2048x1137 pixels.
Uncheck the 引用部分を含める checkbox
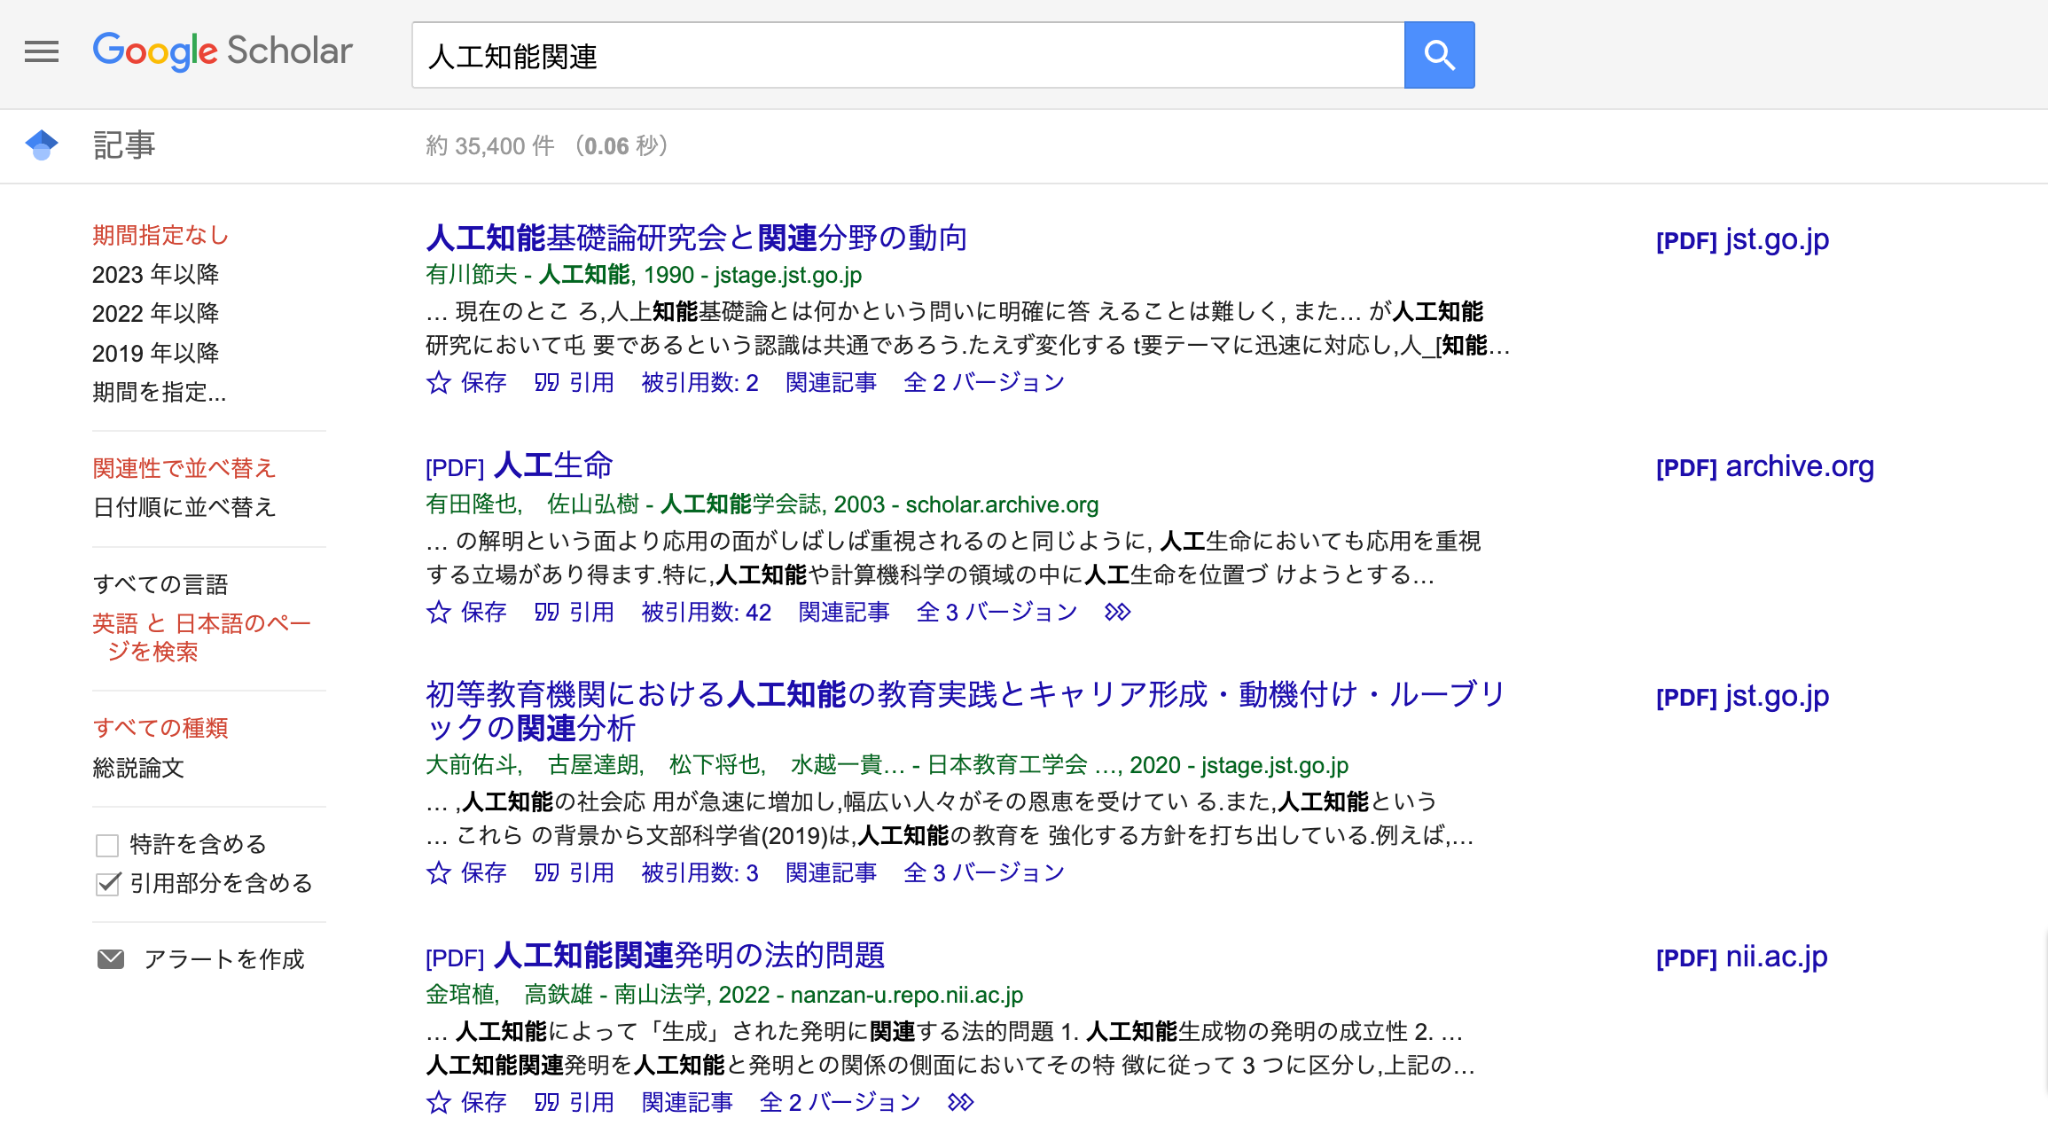click(107, 884)
